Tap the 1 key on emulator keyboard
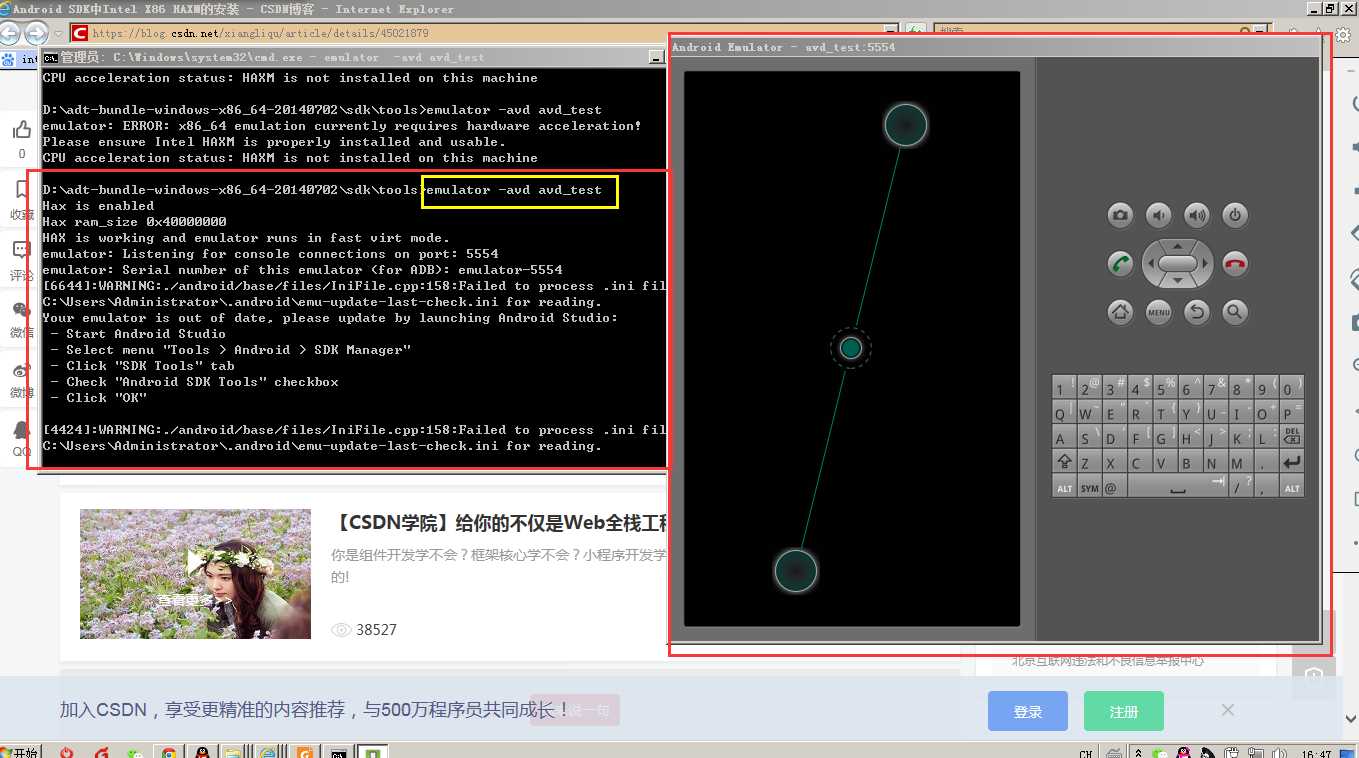 coord(1063,387)
